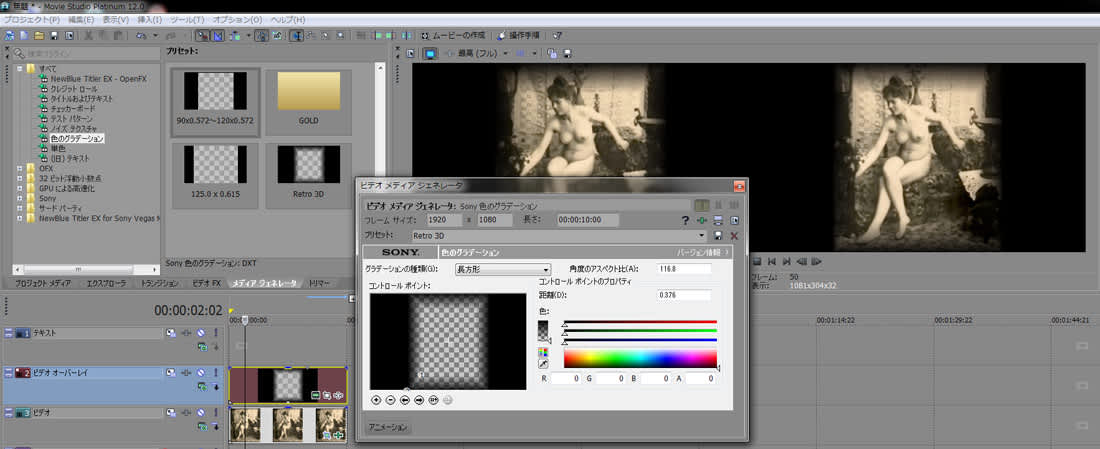Pick a color with the eyedropper tool
Image resolution: width=1100 pixels, height=449 pixels.
click(x=543, y=366)
